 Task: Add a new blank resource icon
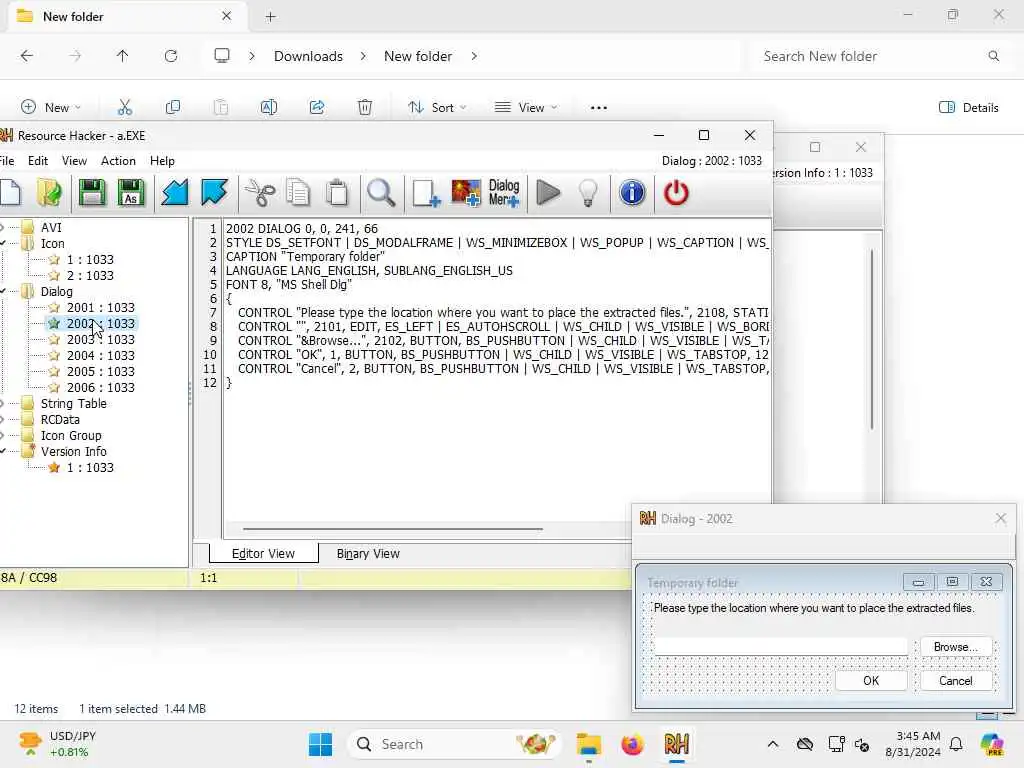coord(426,193)
